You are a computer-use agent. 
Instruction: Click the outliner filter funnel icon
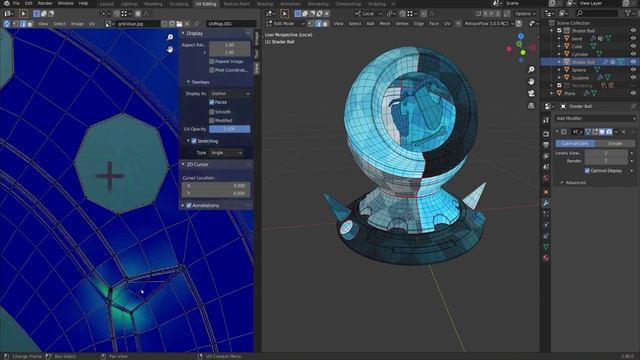tap(629, 13)
